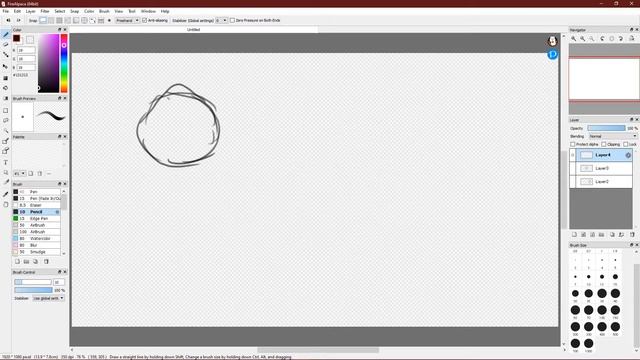Open the Freehand mode dropdown
The height and width of the screenshot is (360, 640).
127,20
